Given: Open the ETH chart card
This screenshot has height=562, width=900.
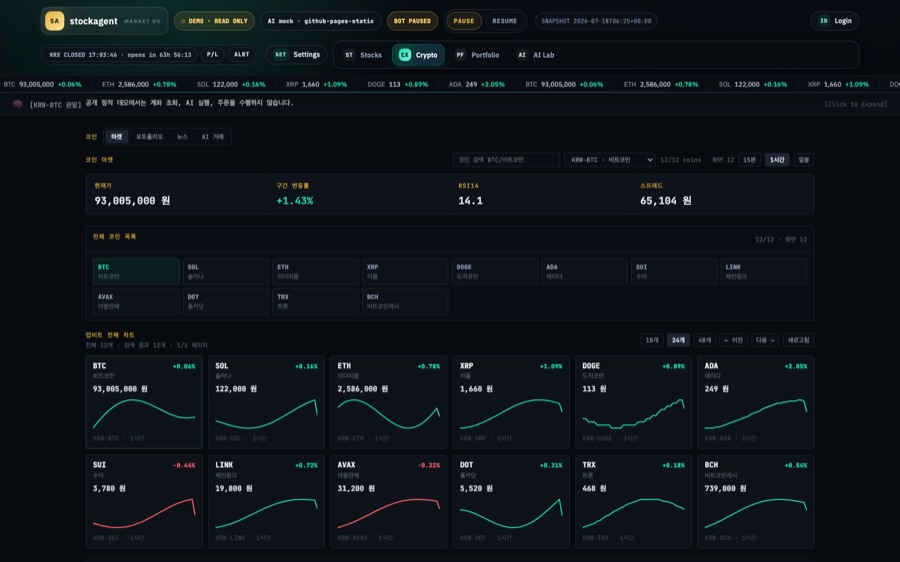Looking at the screenshot, I should (389, 402).
